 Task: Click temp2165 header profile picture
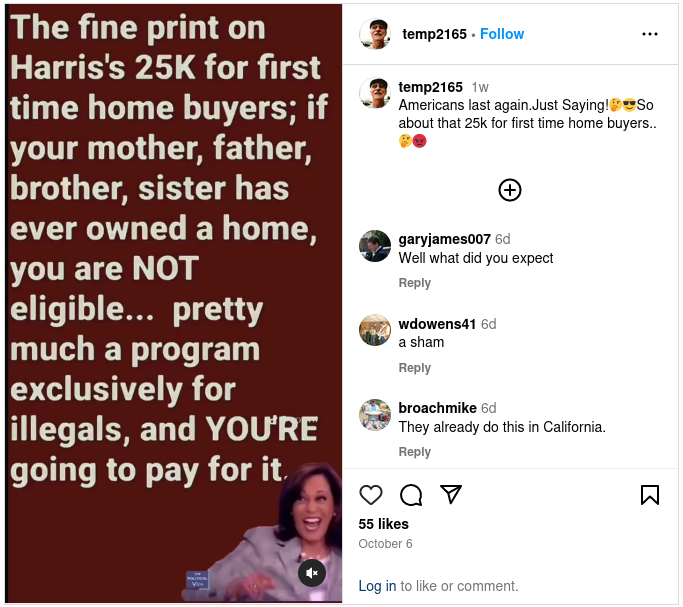pos(375,34)
